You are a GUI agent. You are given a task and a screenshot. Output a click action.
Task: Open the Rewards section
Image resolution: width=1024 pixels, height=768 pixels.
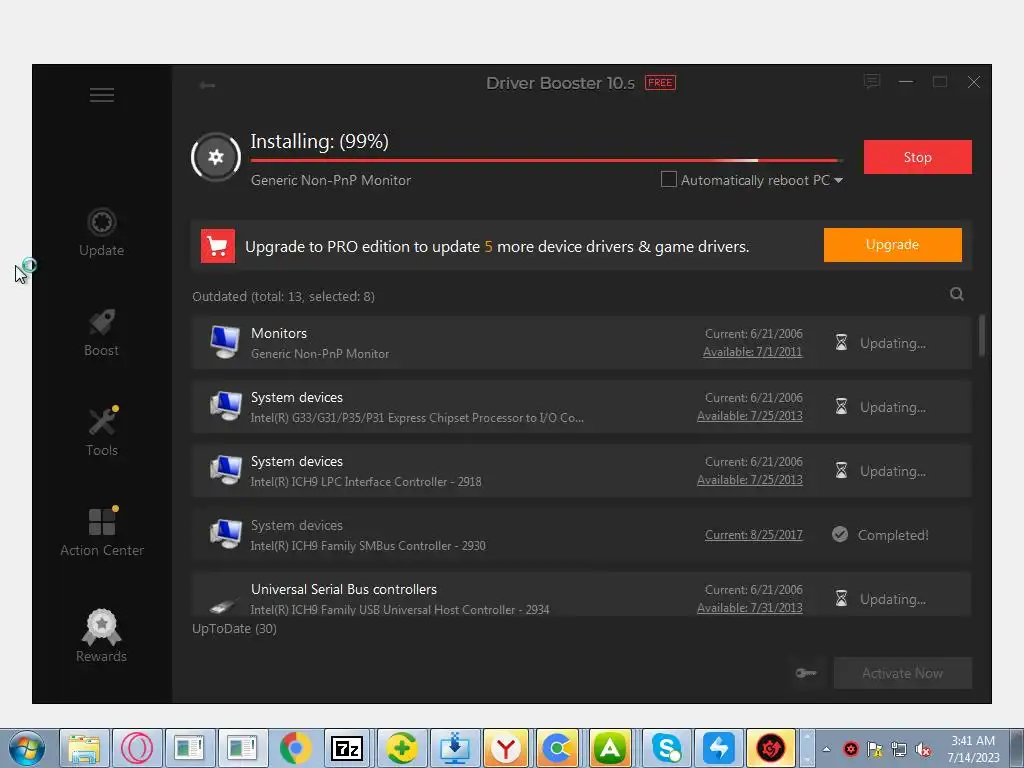pyautogui.click(x=101, y=636)
